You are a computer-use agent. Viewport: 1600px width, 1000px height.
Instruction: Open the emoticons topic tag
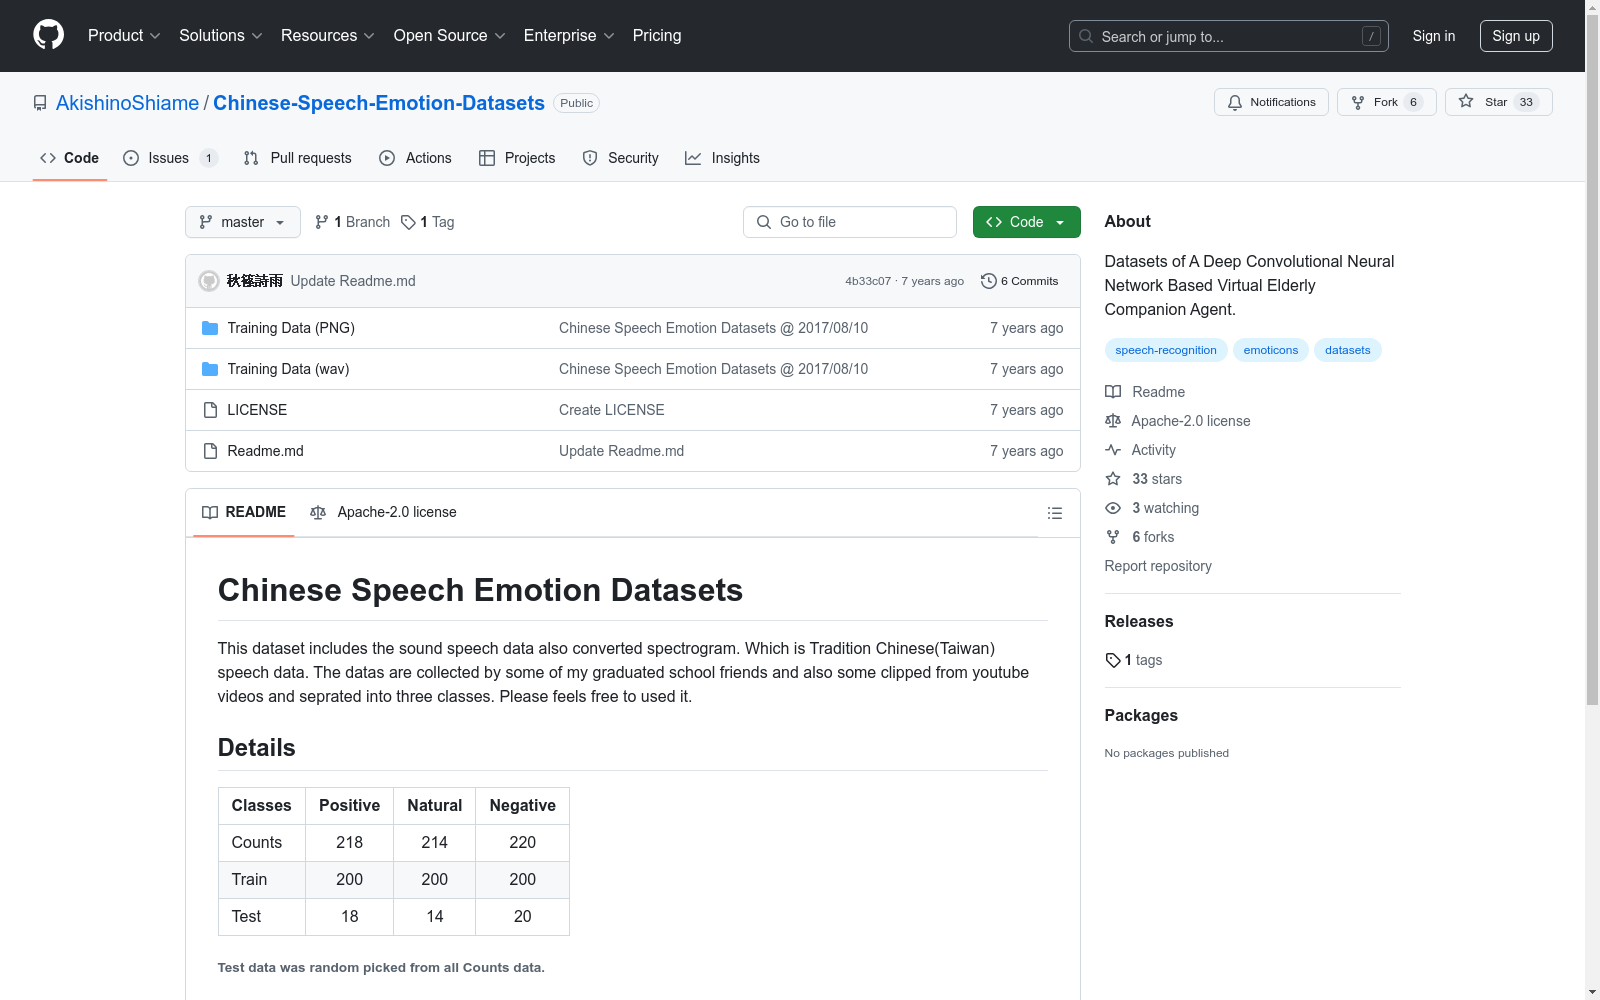pos(1271,350)
